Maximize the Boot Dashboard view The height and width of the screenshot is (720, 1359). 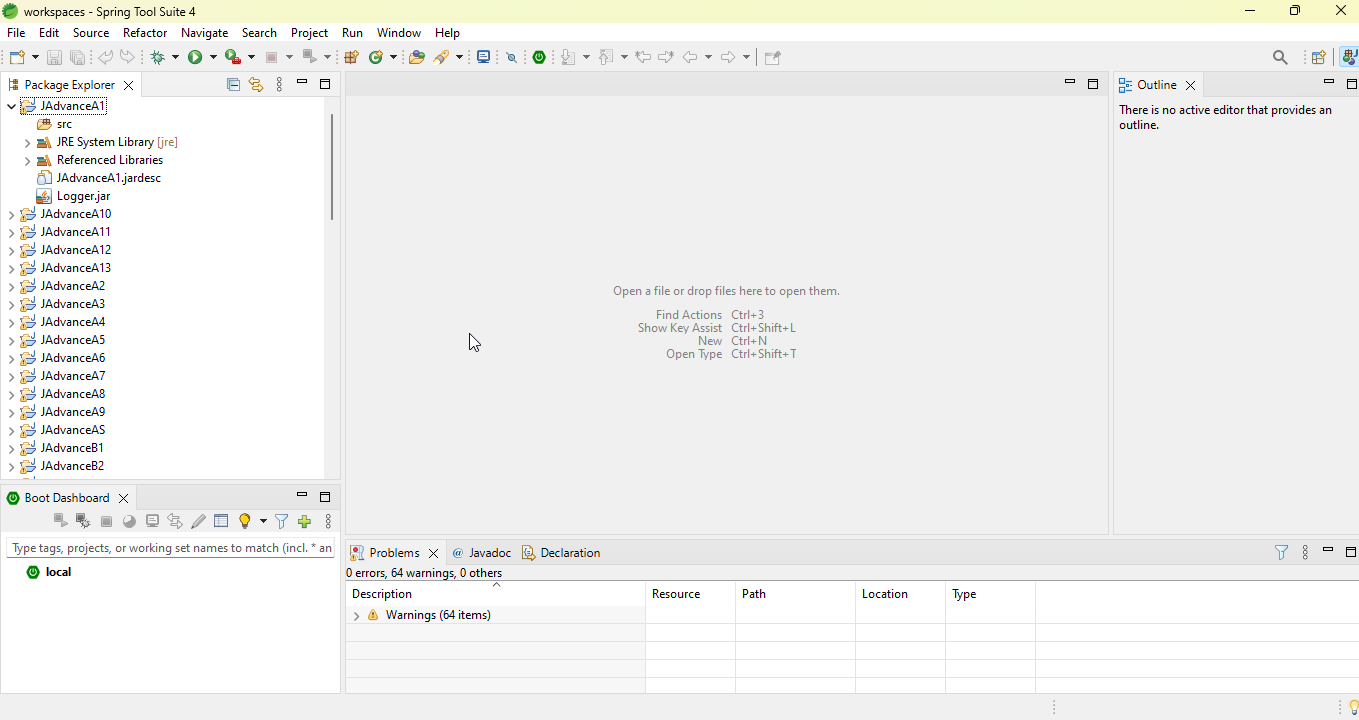point(325,497)
